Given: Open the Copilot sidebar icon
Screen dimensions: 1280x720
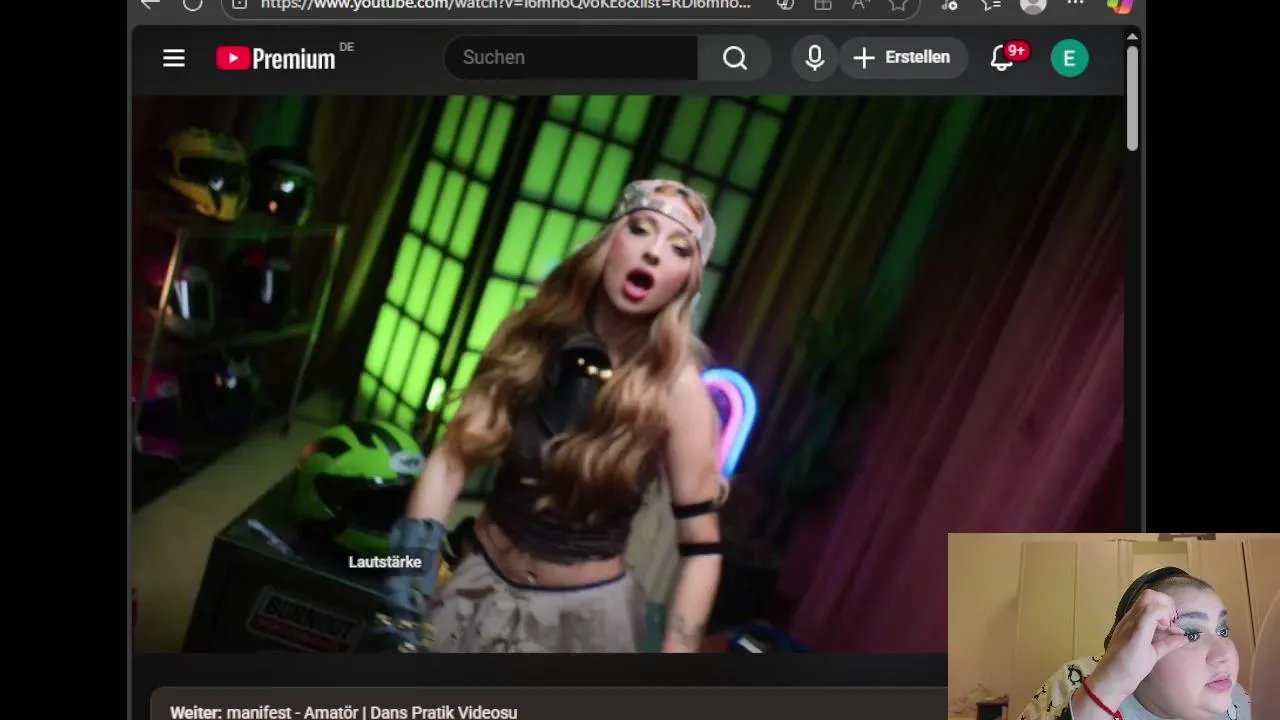Looking at the screenshot, I should tap(1120, 5).
